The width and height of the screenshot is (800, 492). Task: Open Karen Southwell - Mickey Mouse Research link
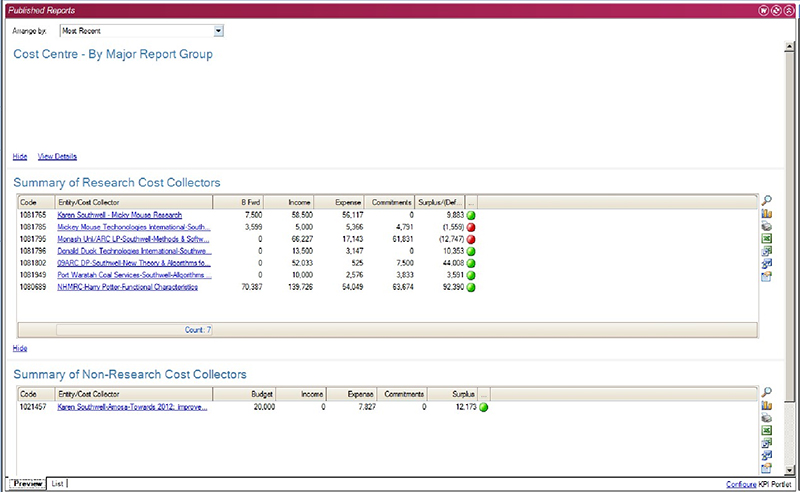coord(119,215)
